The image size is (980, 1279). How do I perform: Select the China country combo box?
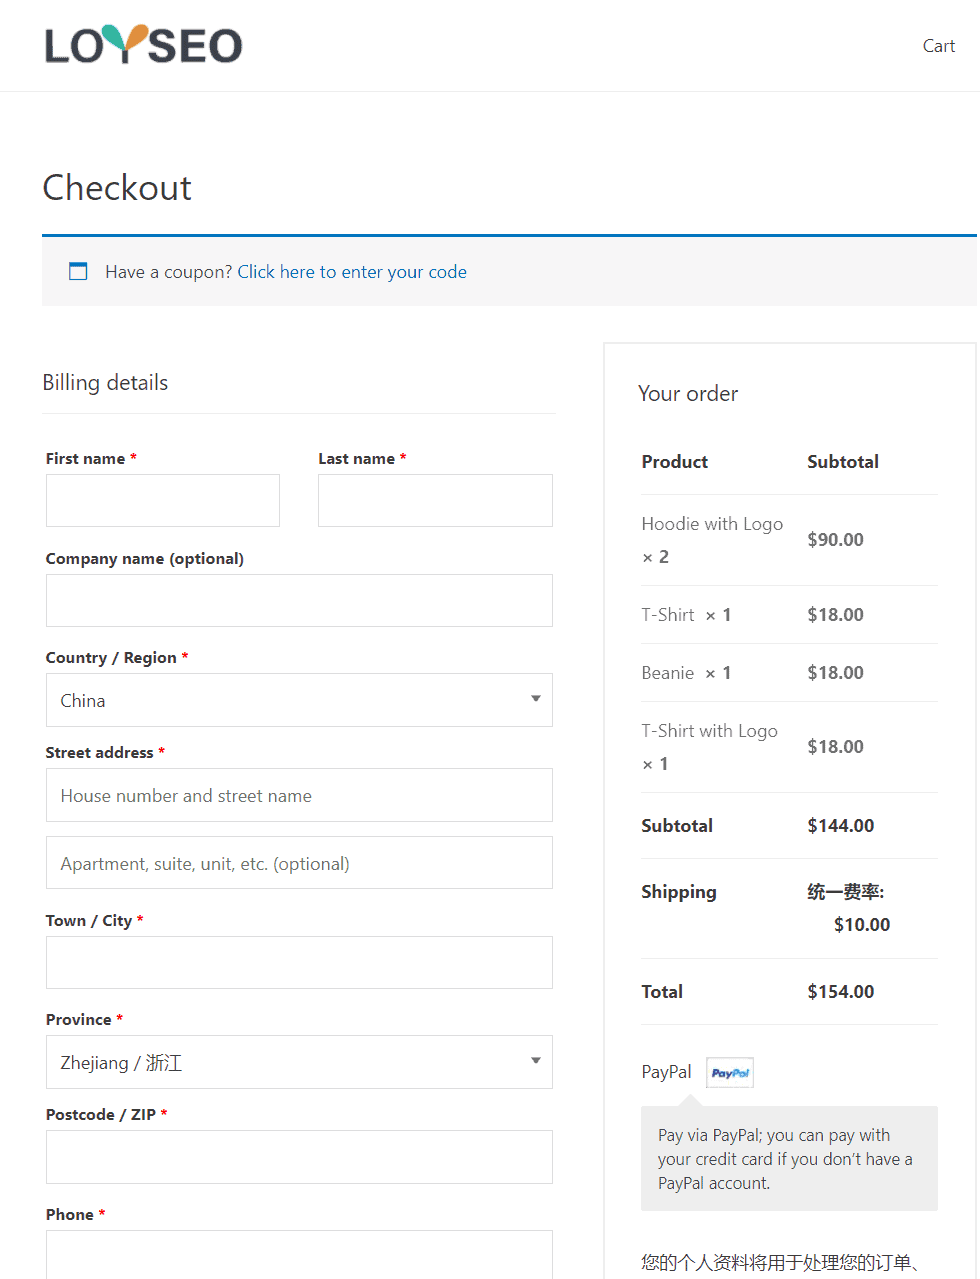[299, 700]
